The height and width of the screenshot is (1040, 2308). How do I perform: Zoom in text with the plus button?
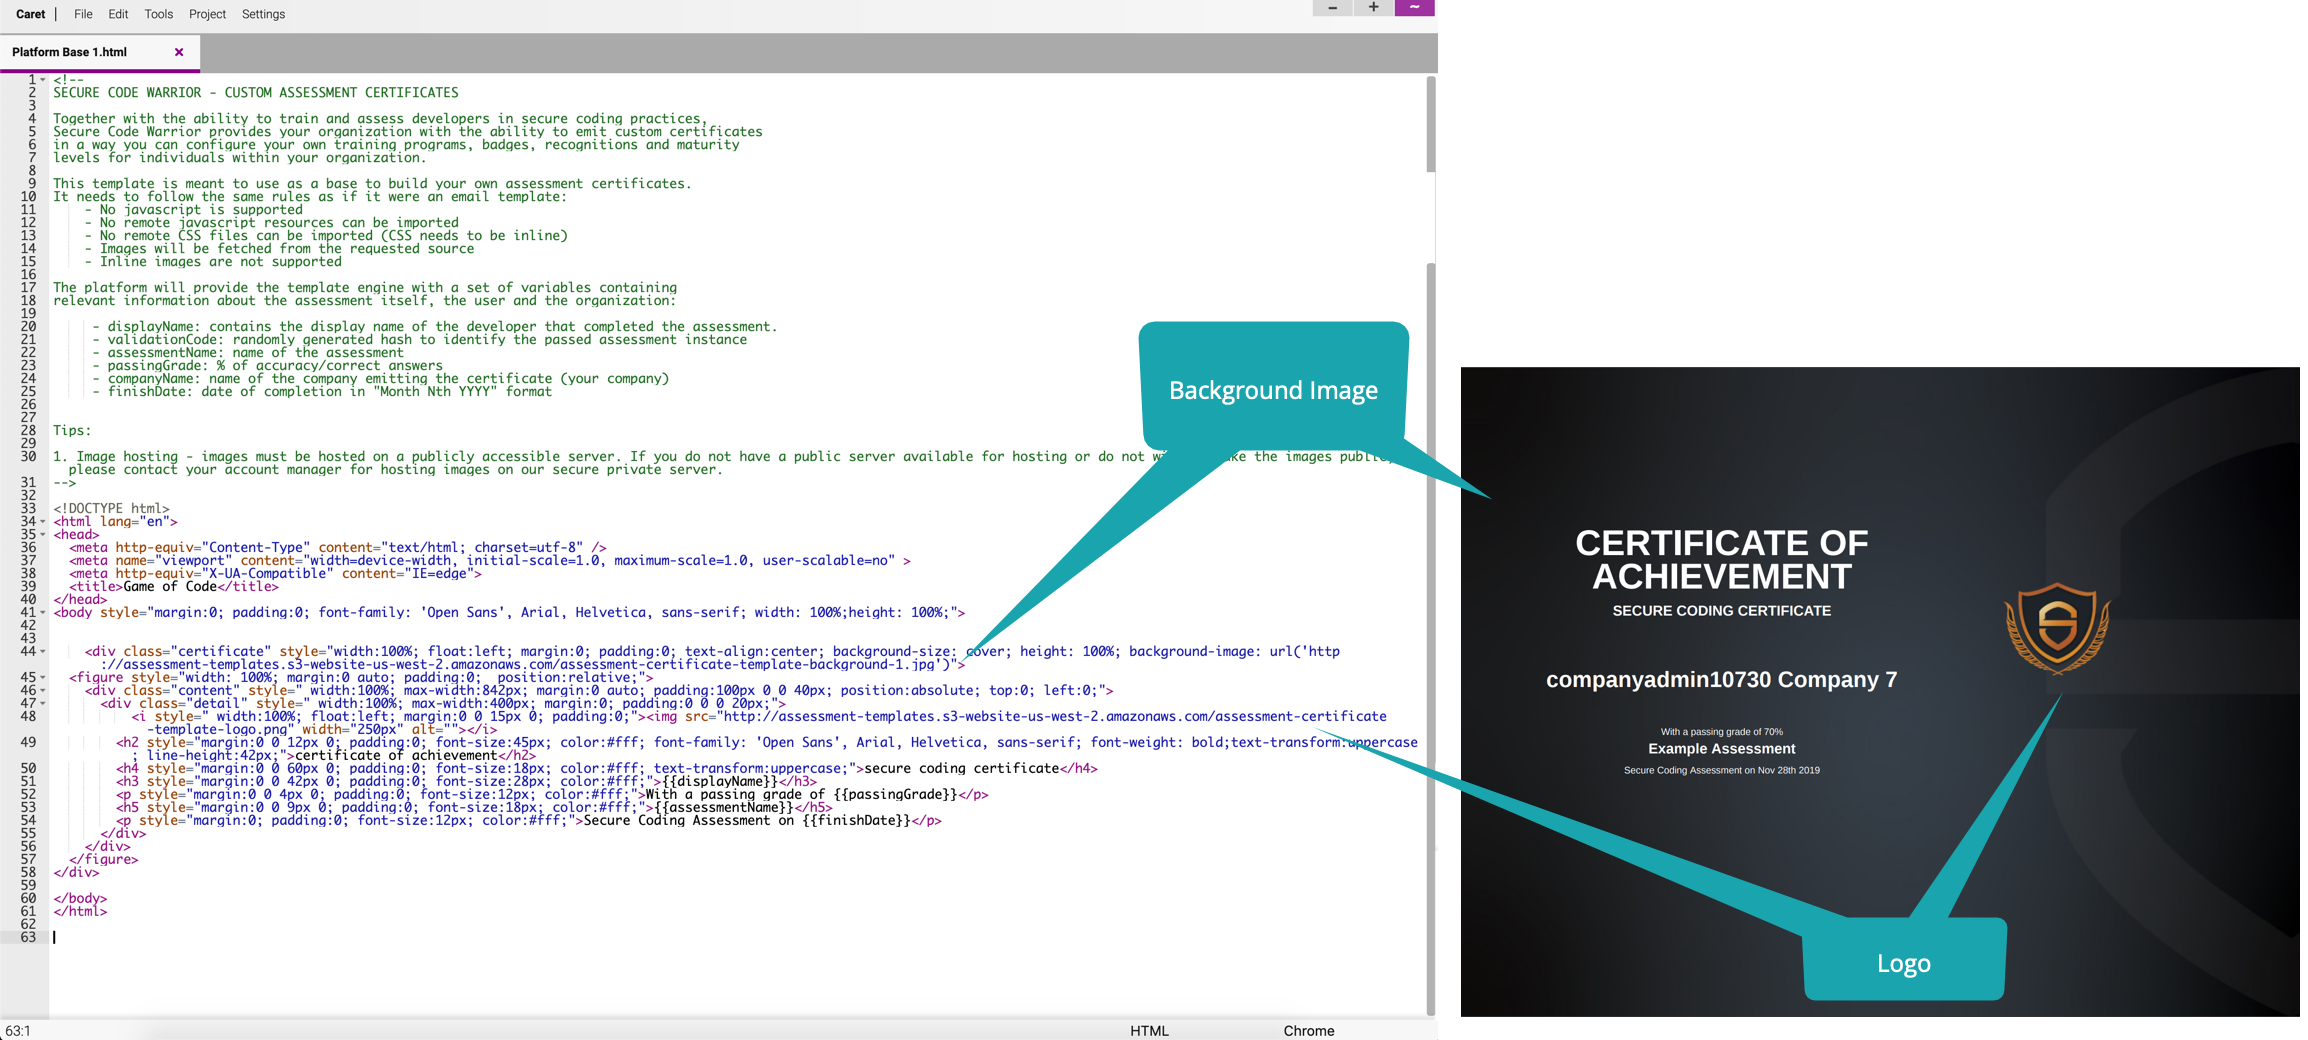click(1373, 7)
